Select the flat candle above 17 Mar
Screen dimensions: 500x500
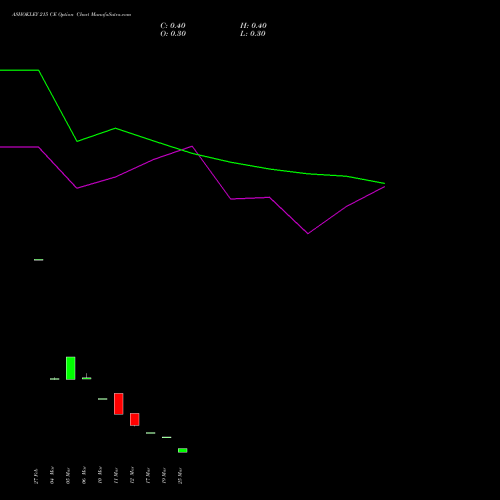[151, 433]
